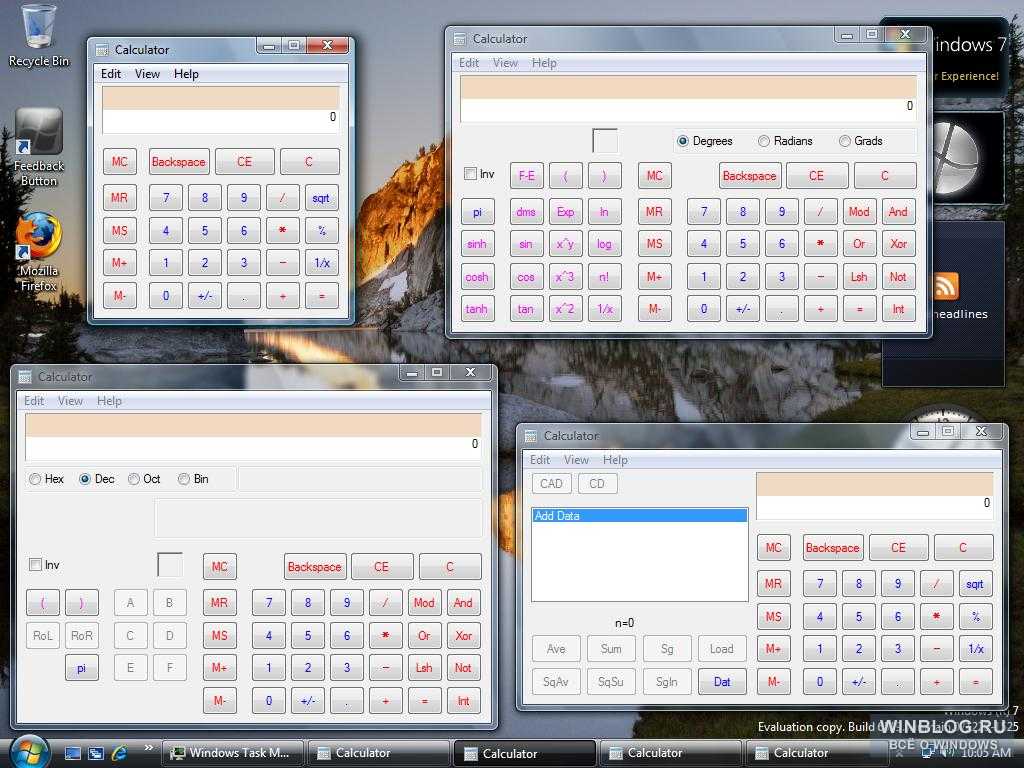
Task: Open the Recycle Bin desktop icon
Action: 38,36
